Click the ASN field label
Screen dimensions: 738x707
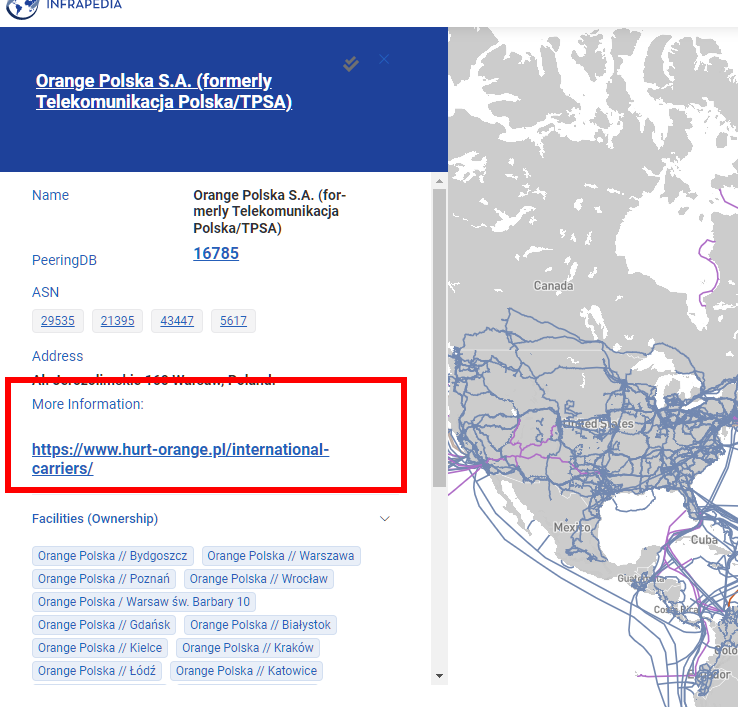[x=46, y=292]
